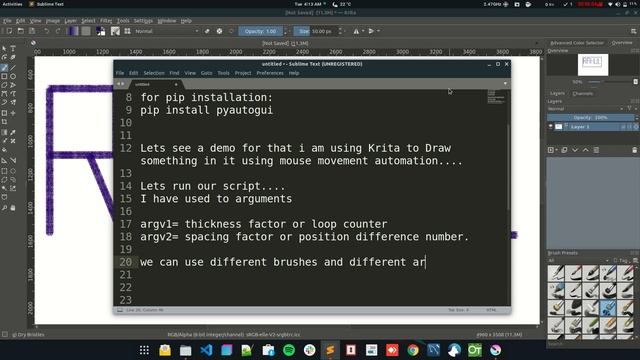This screenshot has height=360, width=640.
Task: Toggle vertical mirror tool icon
Action: (x=371, y=31)
